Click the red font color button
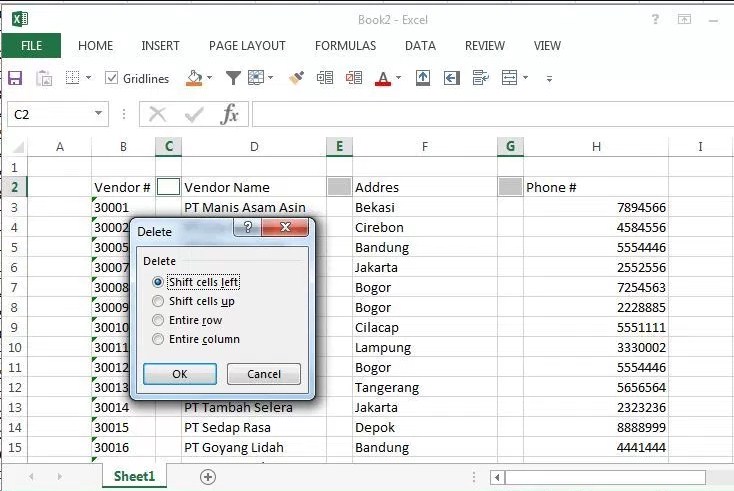734x491 pixels. 382,78
